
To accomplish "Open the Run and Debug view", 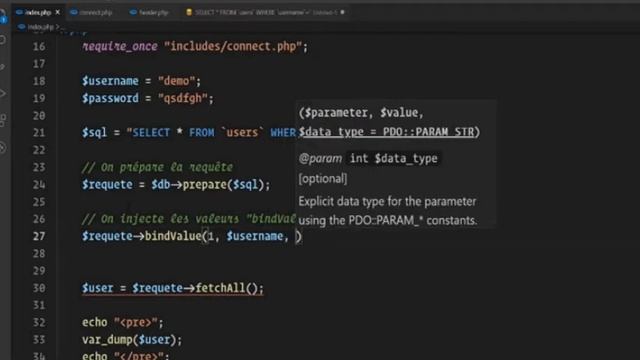I will (3, 93).
